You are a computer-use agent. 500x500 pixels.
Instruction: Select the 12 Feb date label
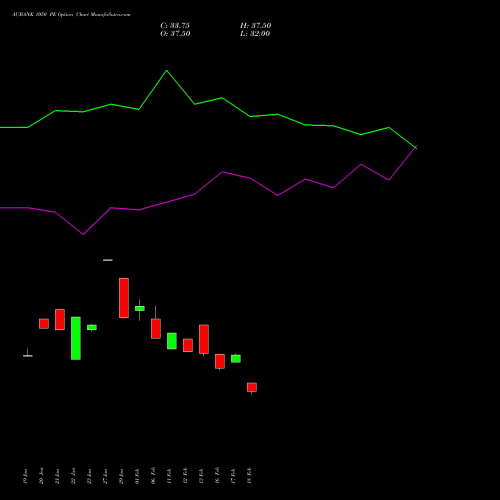(x=185, y=476)
